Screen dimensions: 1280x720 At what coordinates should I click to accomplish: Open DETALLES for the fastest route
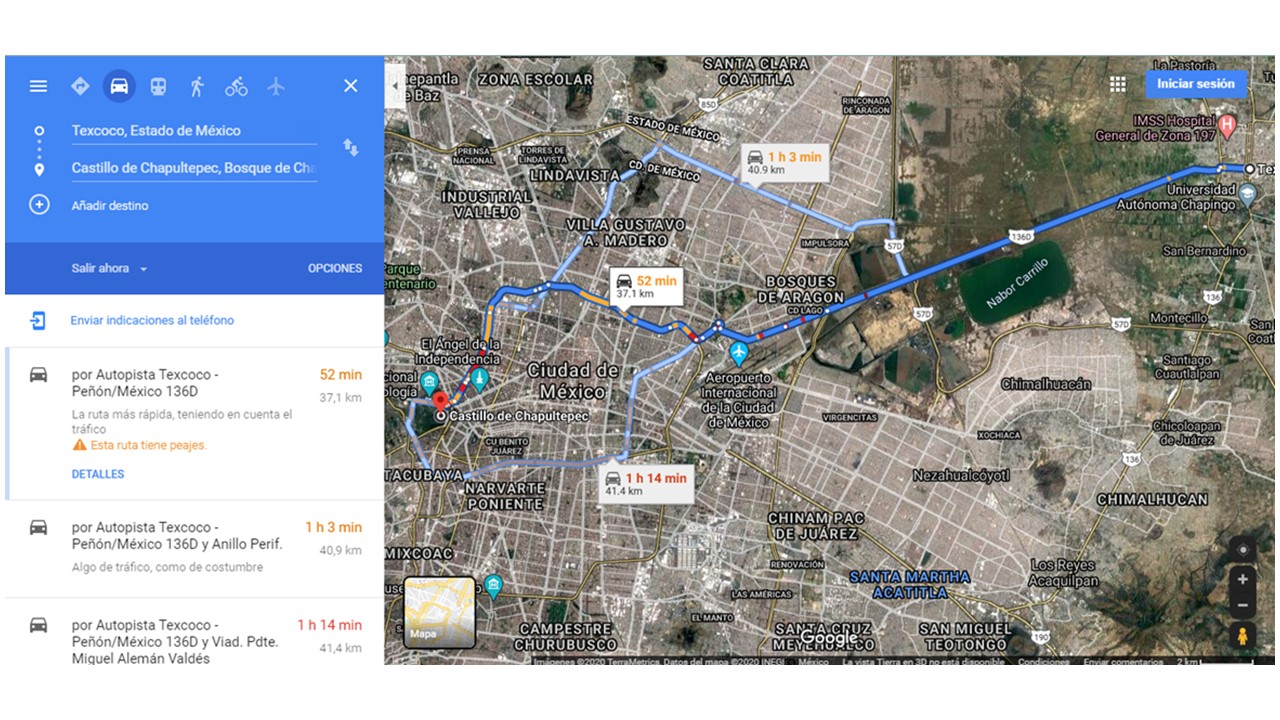(x=98, y=474)
